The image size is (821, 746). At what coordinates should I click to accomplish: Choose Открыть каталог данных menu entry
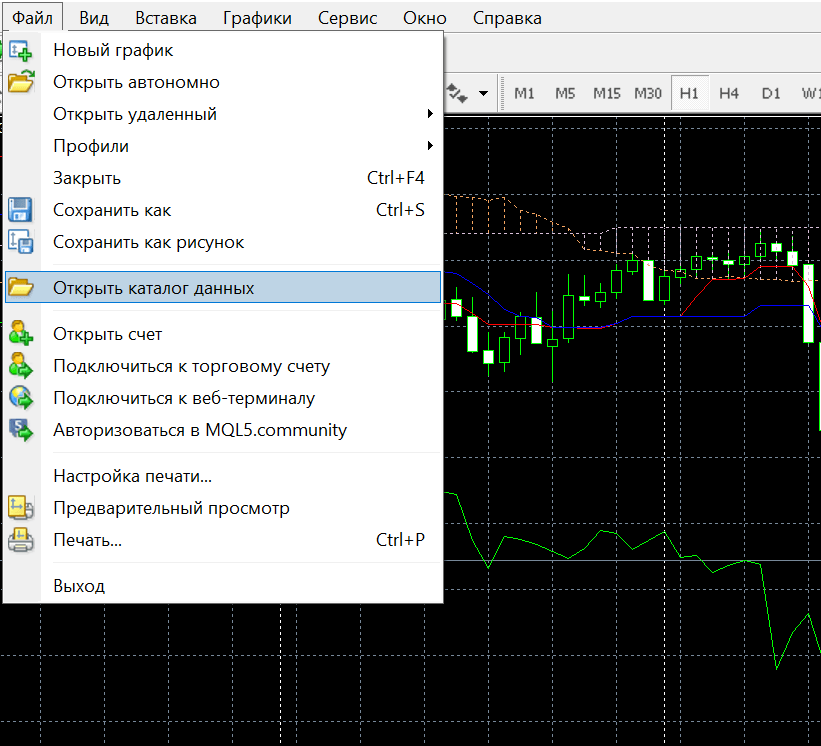154,288
